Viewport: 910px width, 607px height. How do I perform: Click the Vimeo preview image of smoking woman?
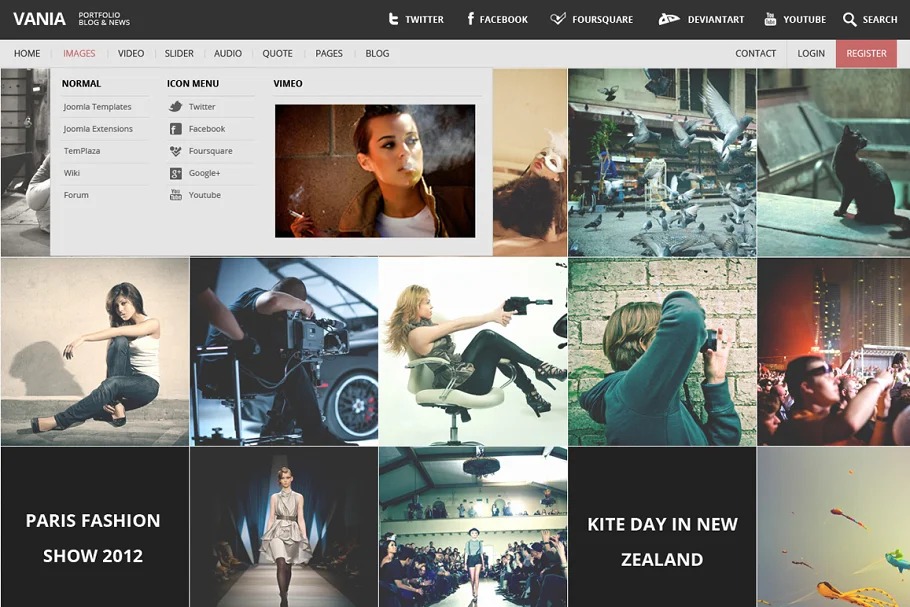point(375,171)
